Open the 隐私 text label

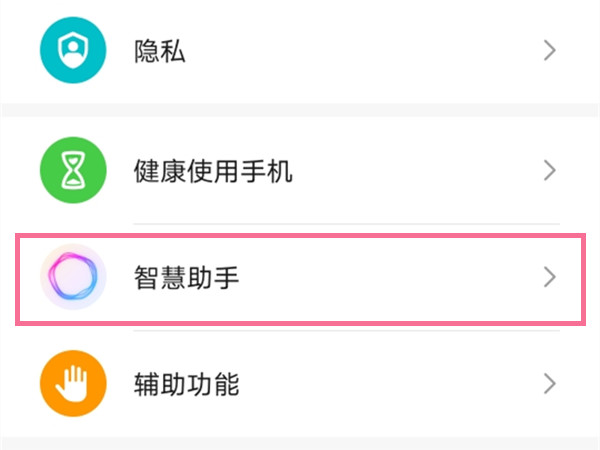[x=160, y=51]
